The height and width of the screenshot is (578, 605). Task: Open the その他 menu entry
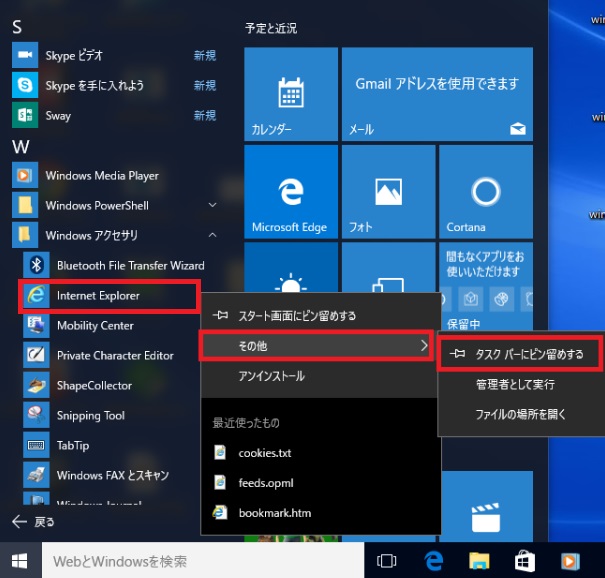tap(316, 345)
